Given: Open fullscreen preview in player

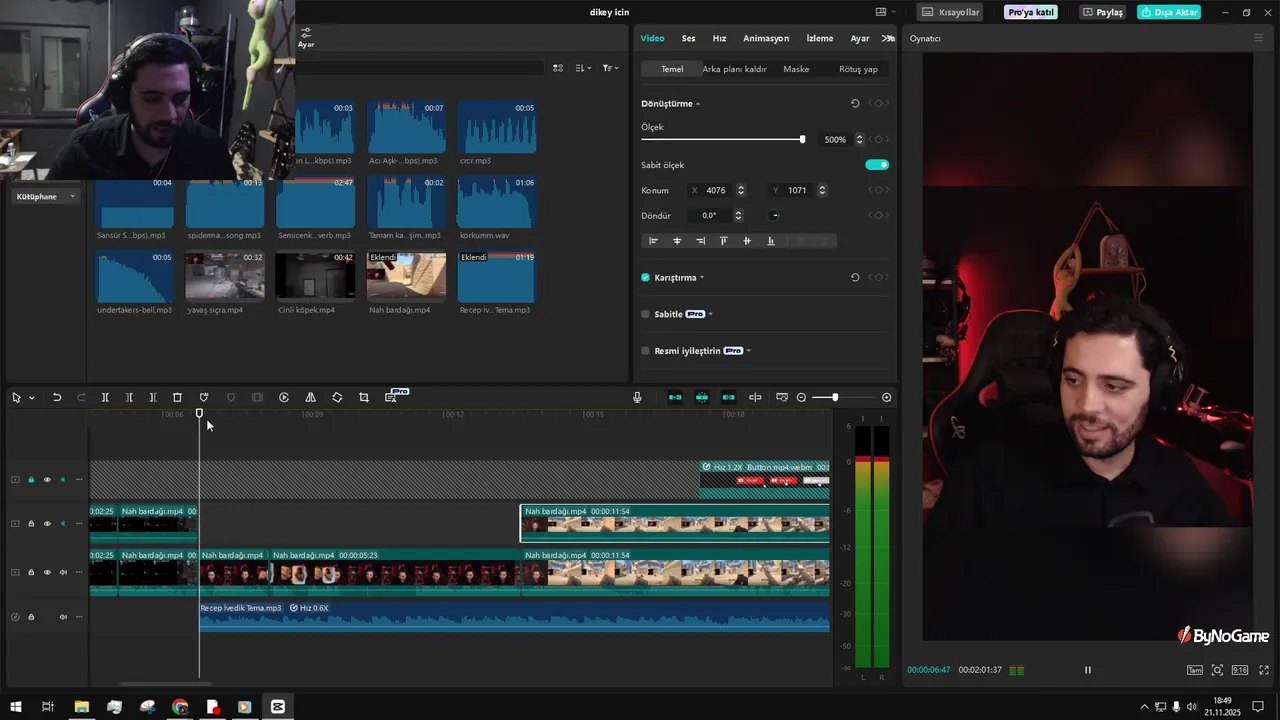Looking at the screenshot, I should (1264, 670).
